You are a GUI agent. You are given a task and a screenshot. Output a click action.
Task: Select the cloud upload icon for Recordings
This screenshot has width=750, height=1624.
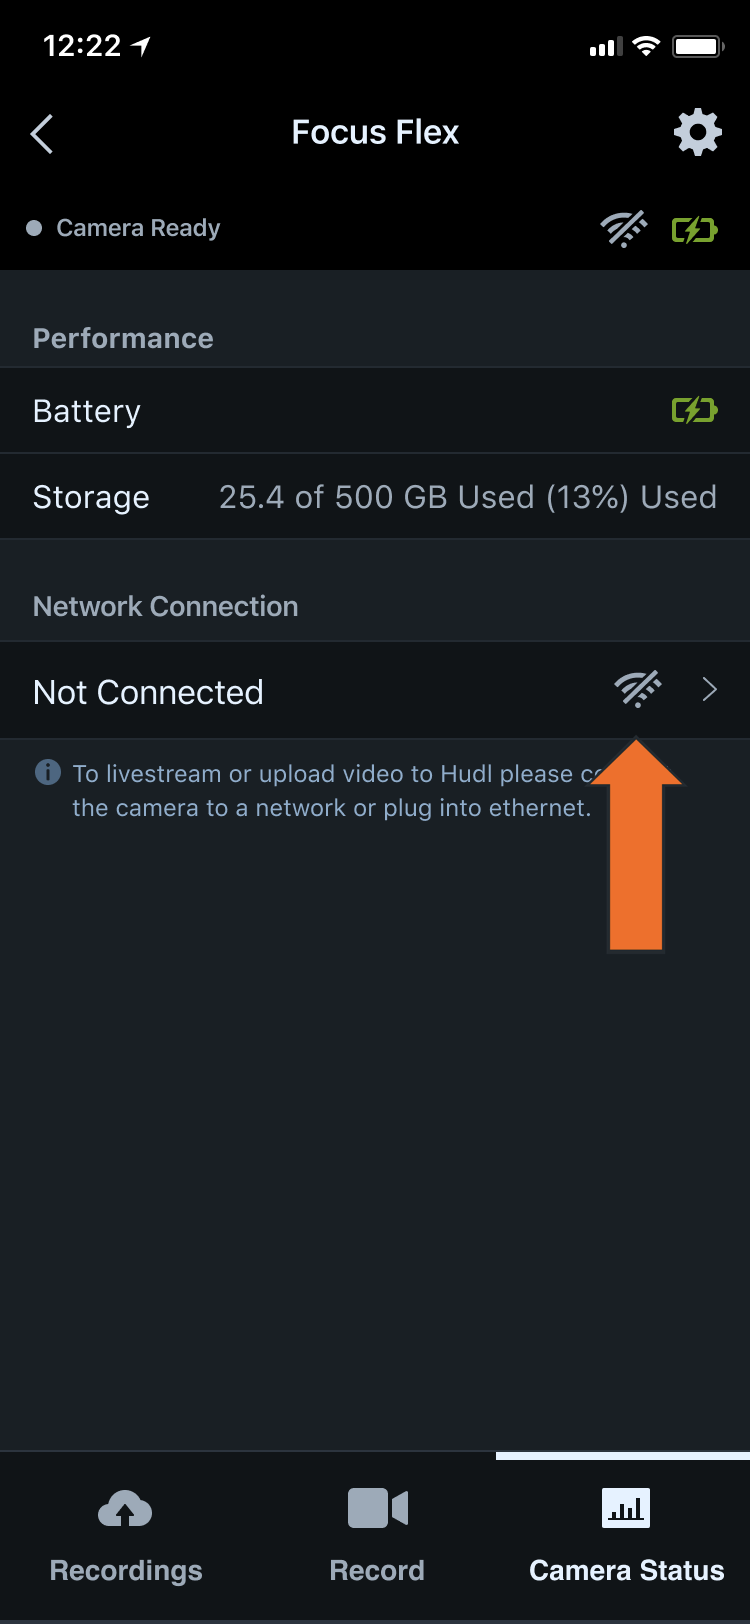tap(124, 1508)
